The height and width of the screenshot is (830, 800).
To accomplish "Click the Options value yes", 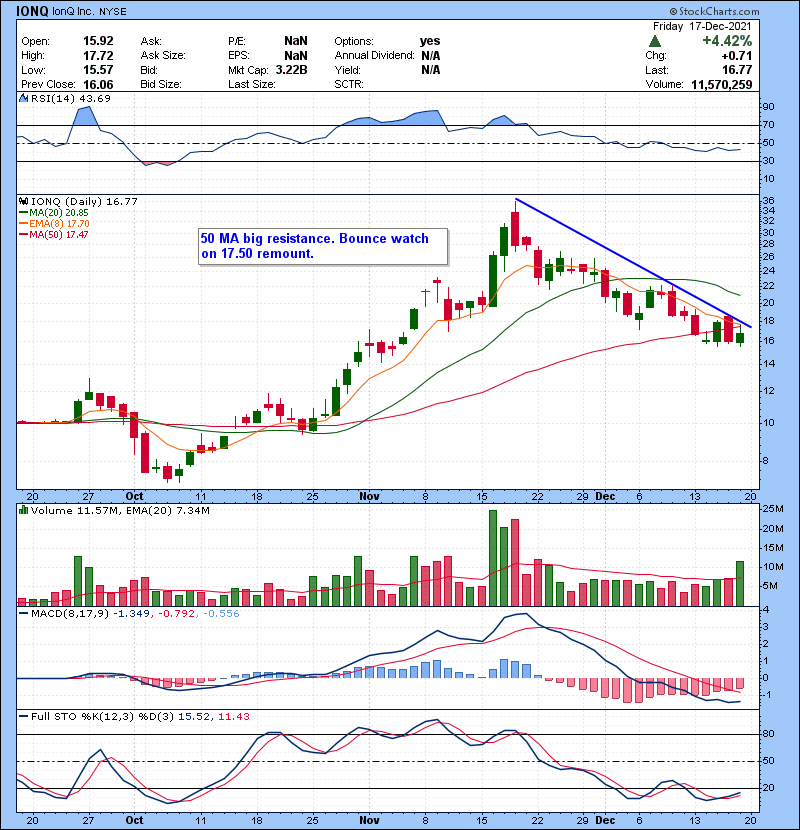I will pos(430,41).
